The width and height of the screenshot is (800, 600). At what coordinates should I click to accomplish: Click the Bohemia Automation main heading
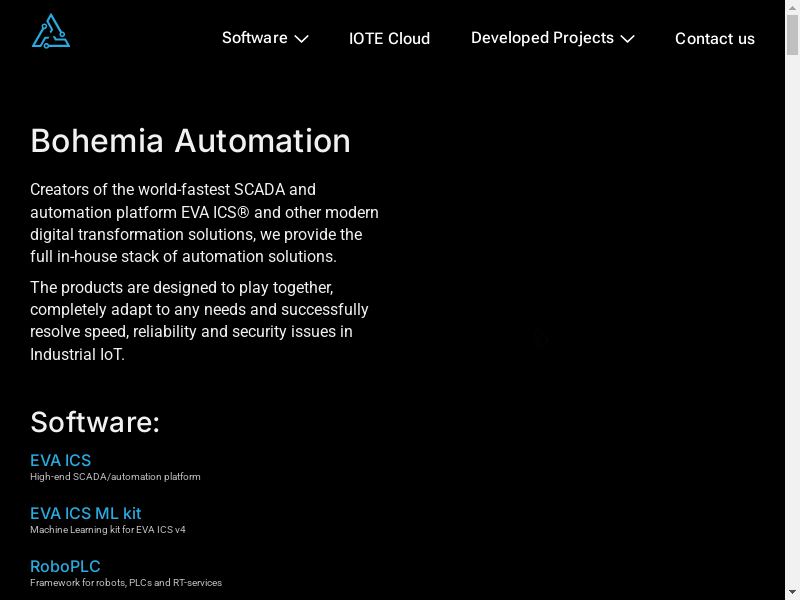(190, 141)
